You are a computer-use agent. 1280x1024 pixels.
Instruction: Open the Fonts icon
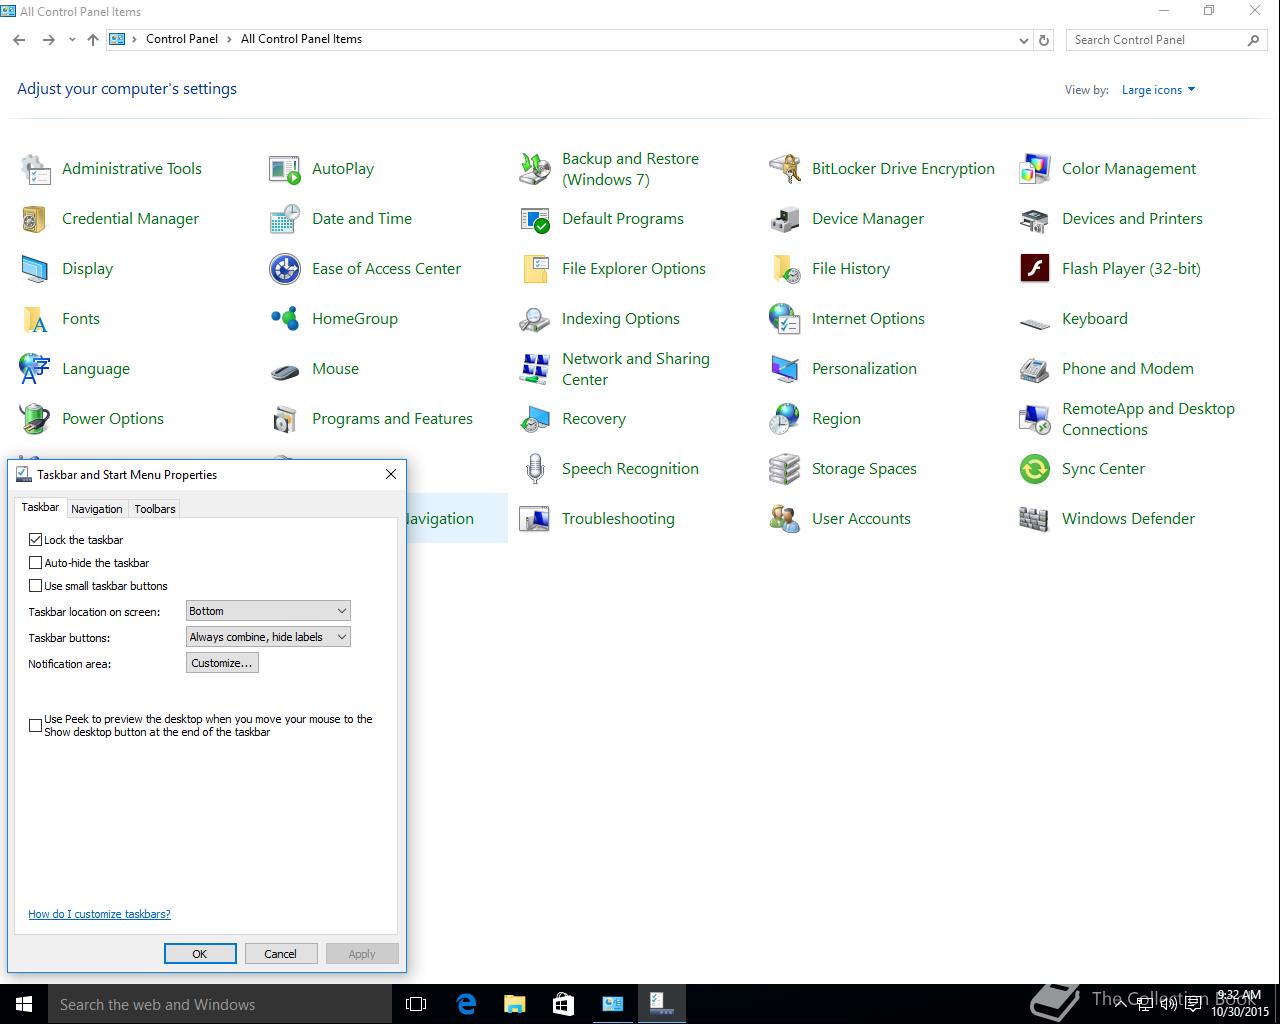click(x=35, y=319)
